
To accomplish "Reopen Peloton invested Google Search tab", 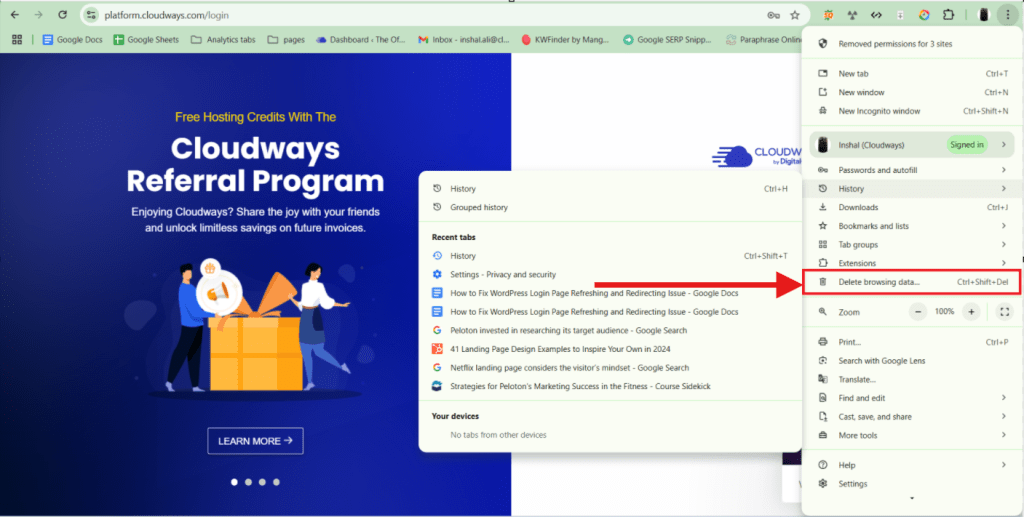I will (x=610, y=330).
